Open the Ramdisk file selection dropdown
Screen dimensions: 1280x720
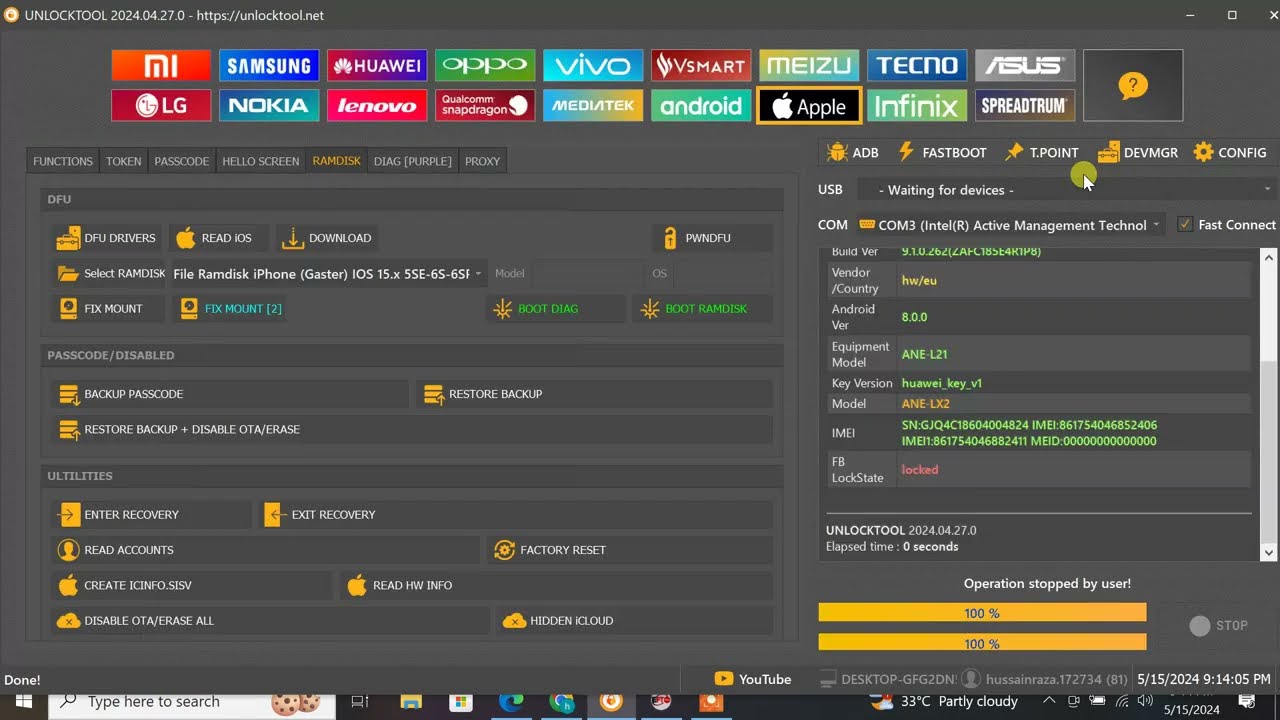tap(328, 274)
